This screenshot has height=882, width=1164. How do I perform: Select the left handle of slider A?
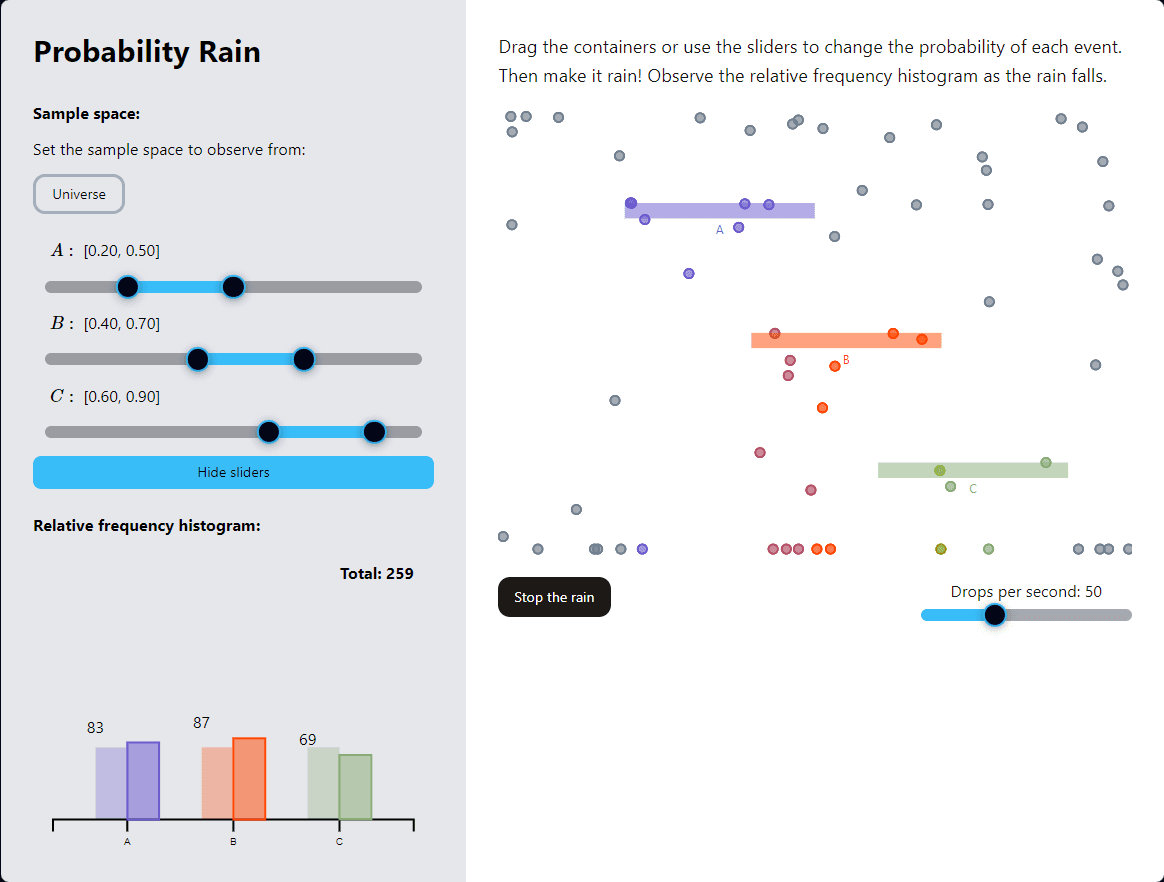point(127,287)
